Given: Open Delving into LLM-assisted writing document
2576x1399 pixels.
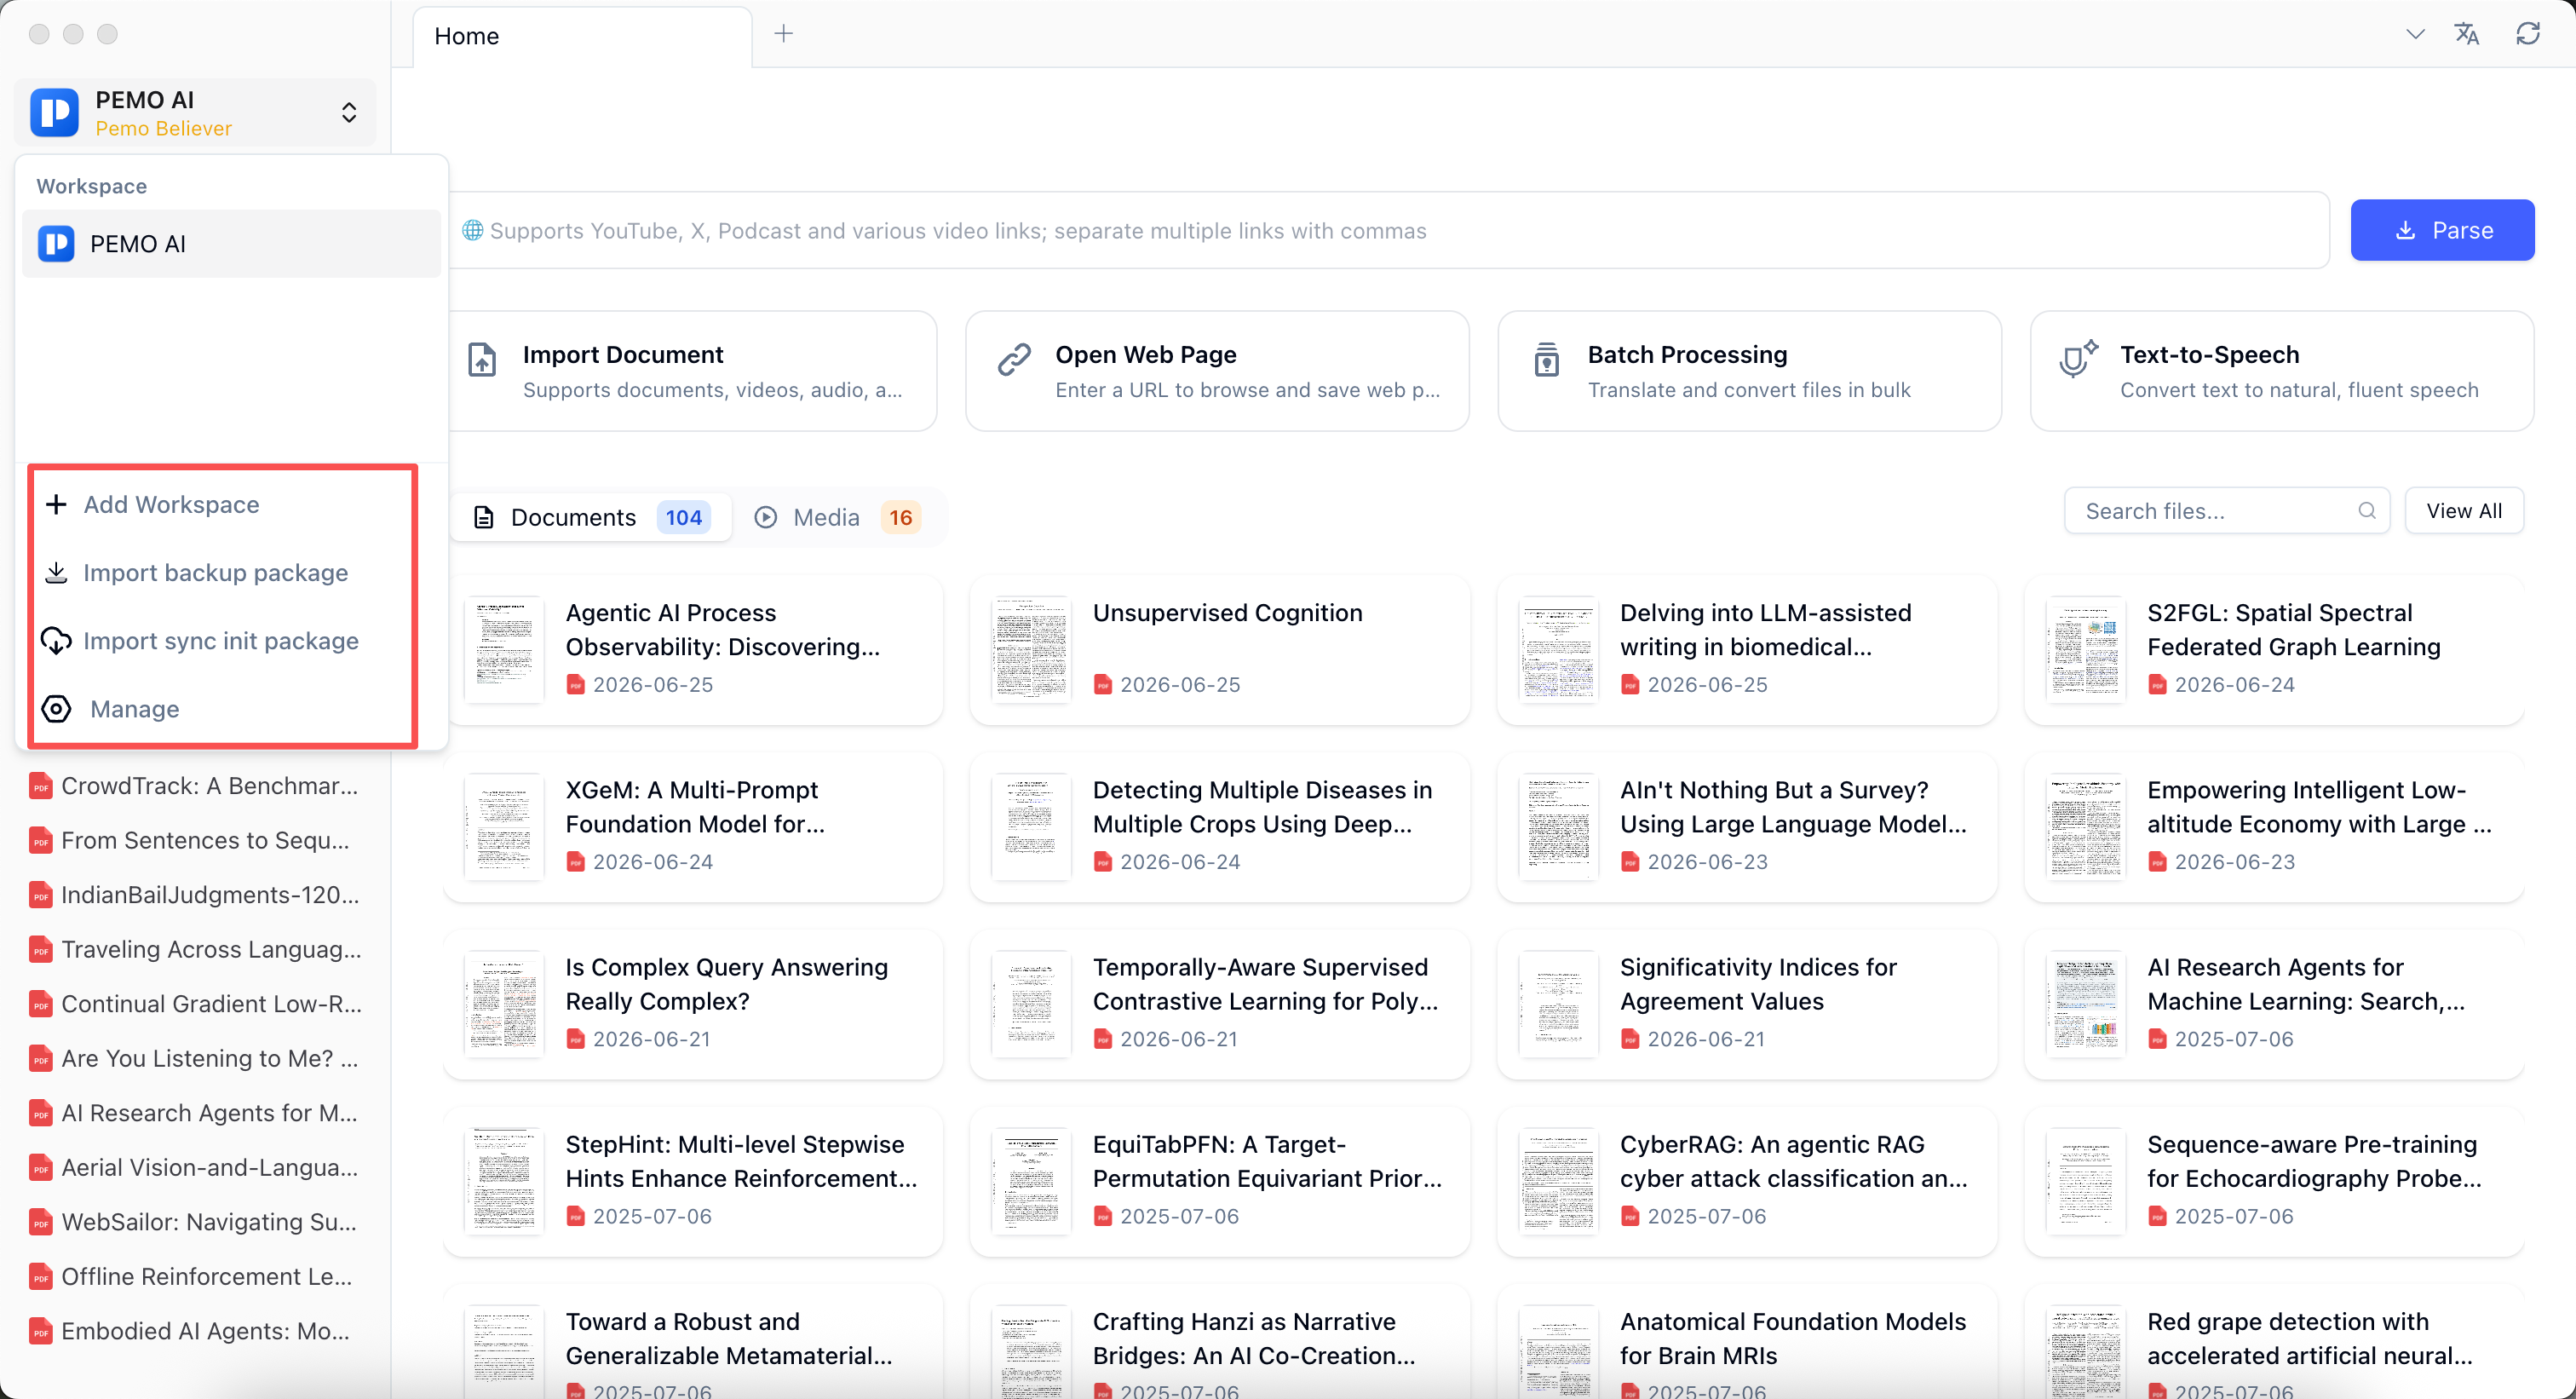Looking at the screenshot, I should [x=1747, y=649].
